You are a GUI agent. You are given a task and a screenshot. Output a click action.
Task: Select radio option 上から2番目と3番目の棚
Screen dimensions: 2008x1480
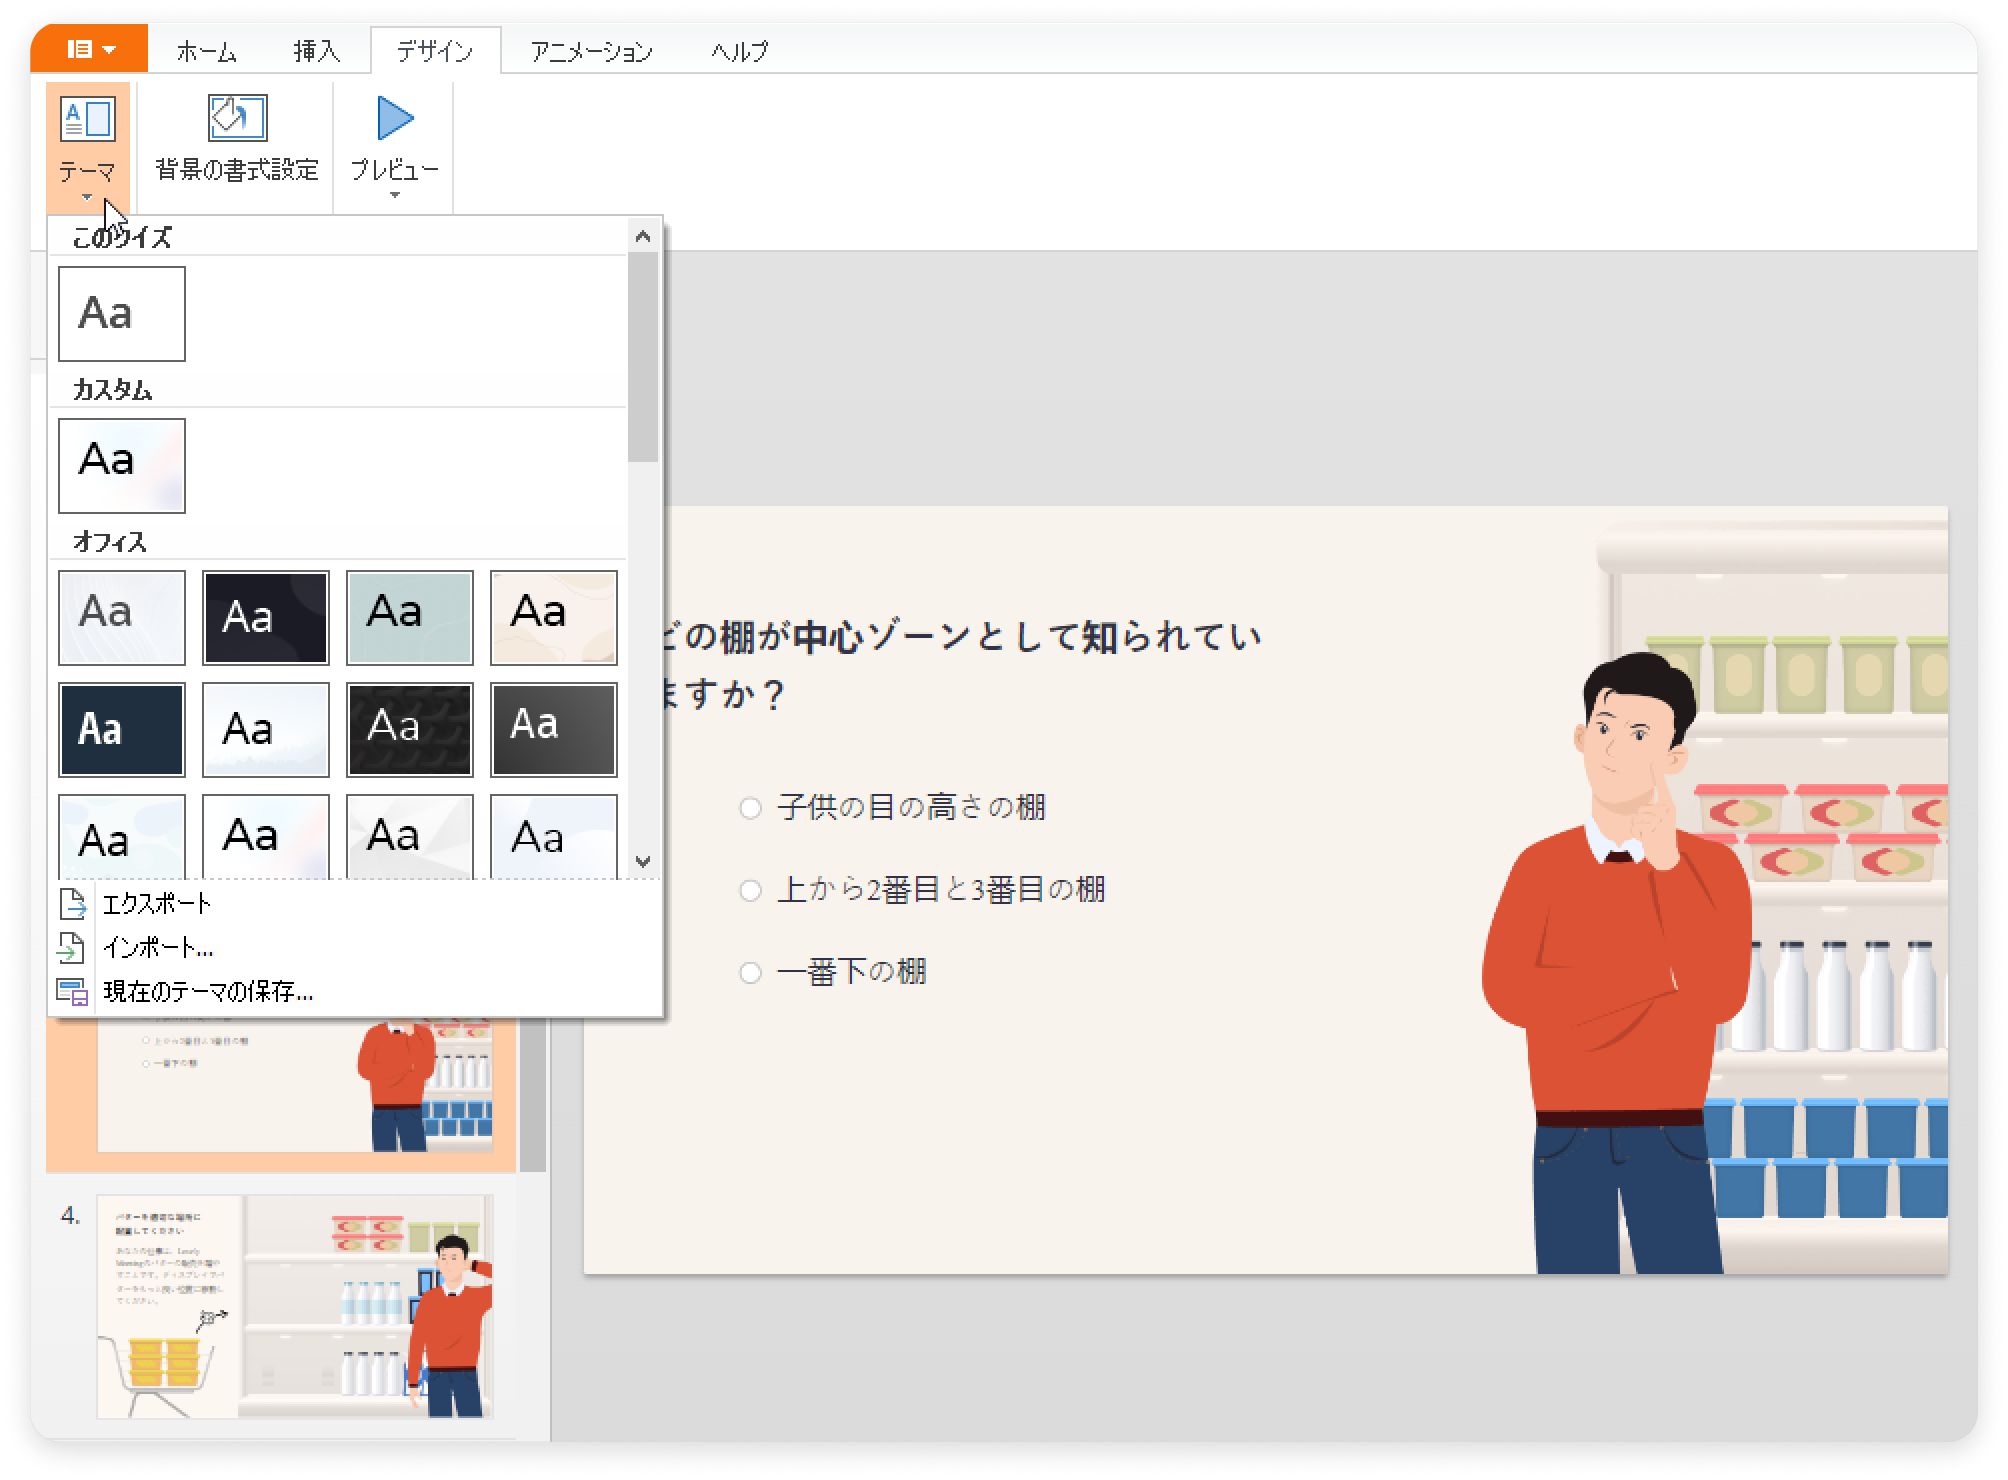(750, 890)
